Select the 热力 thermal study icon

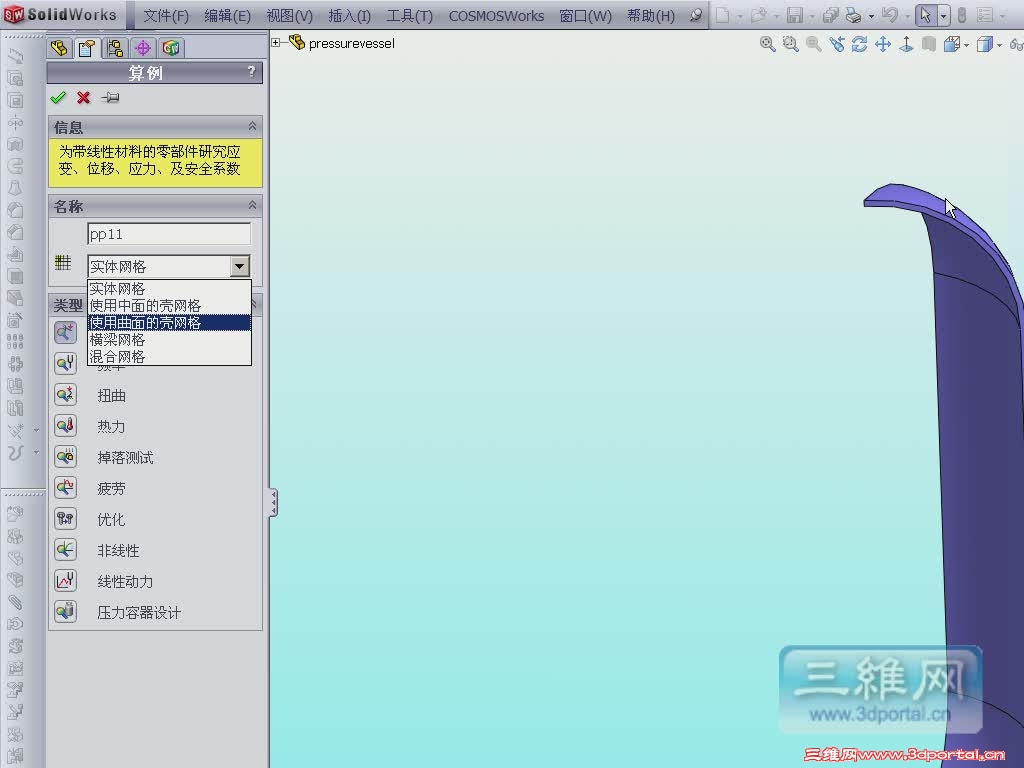point(65,425)
